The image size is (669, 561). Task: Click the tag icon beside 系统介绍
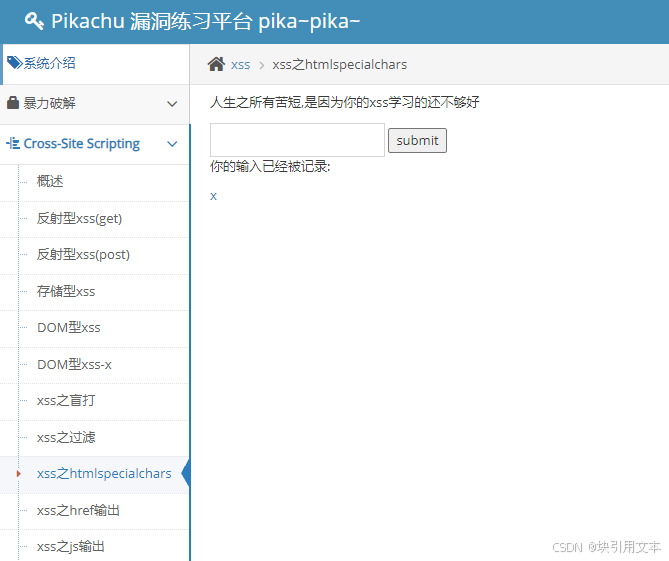coord(15,63)
